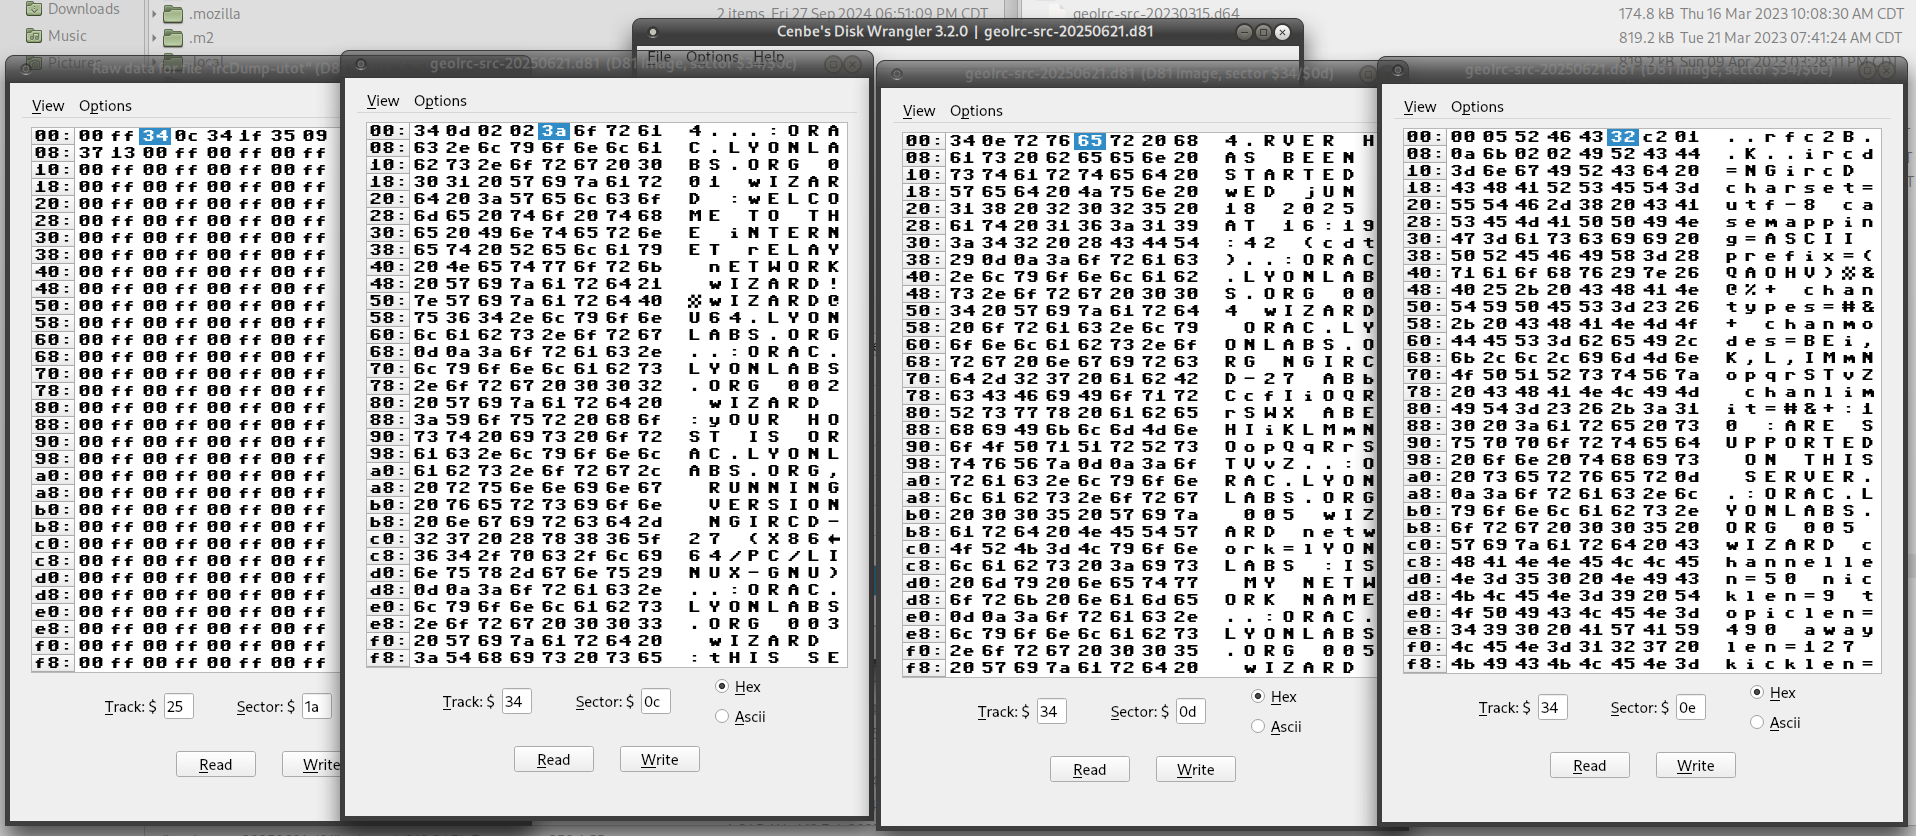Select the .mozilla folder icon in the tree

(173, 14)
